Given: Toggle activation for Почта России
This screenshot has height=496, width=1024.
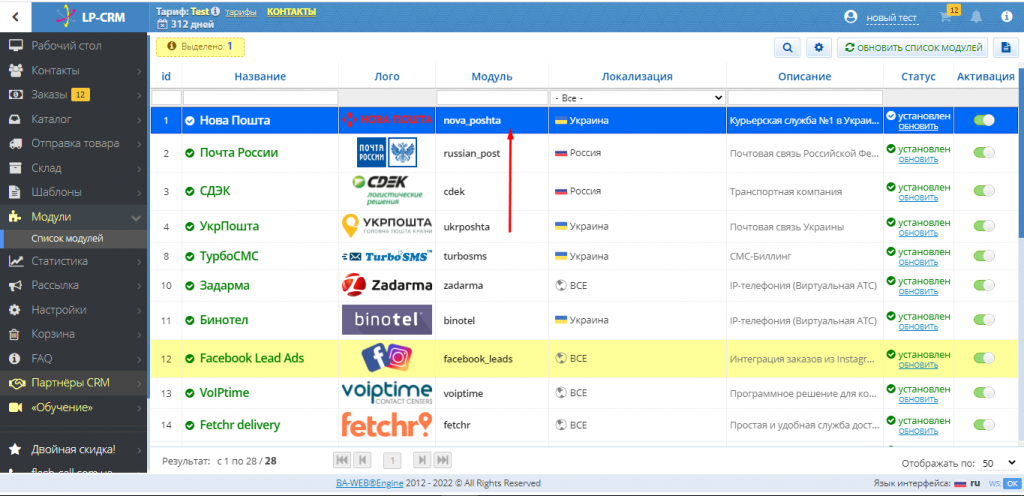Looking at the screenshot, I should 984,153.
